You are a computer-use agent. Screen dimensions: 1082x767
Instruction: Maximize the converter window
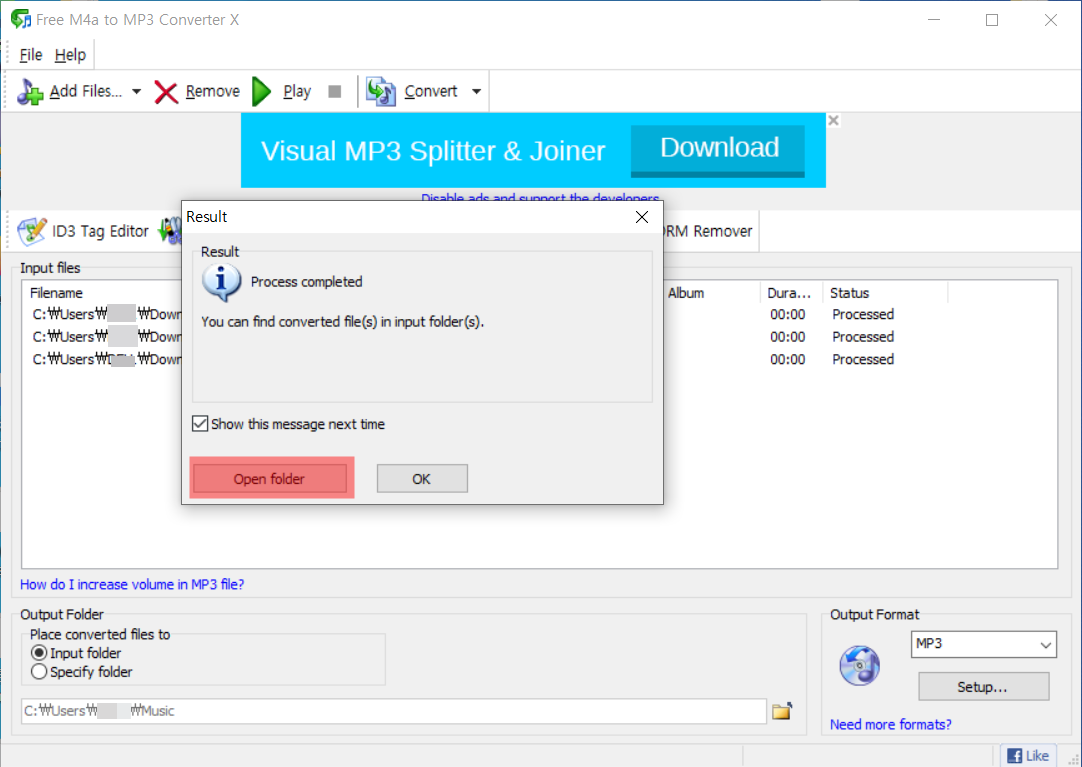tap(992, 20)
